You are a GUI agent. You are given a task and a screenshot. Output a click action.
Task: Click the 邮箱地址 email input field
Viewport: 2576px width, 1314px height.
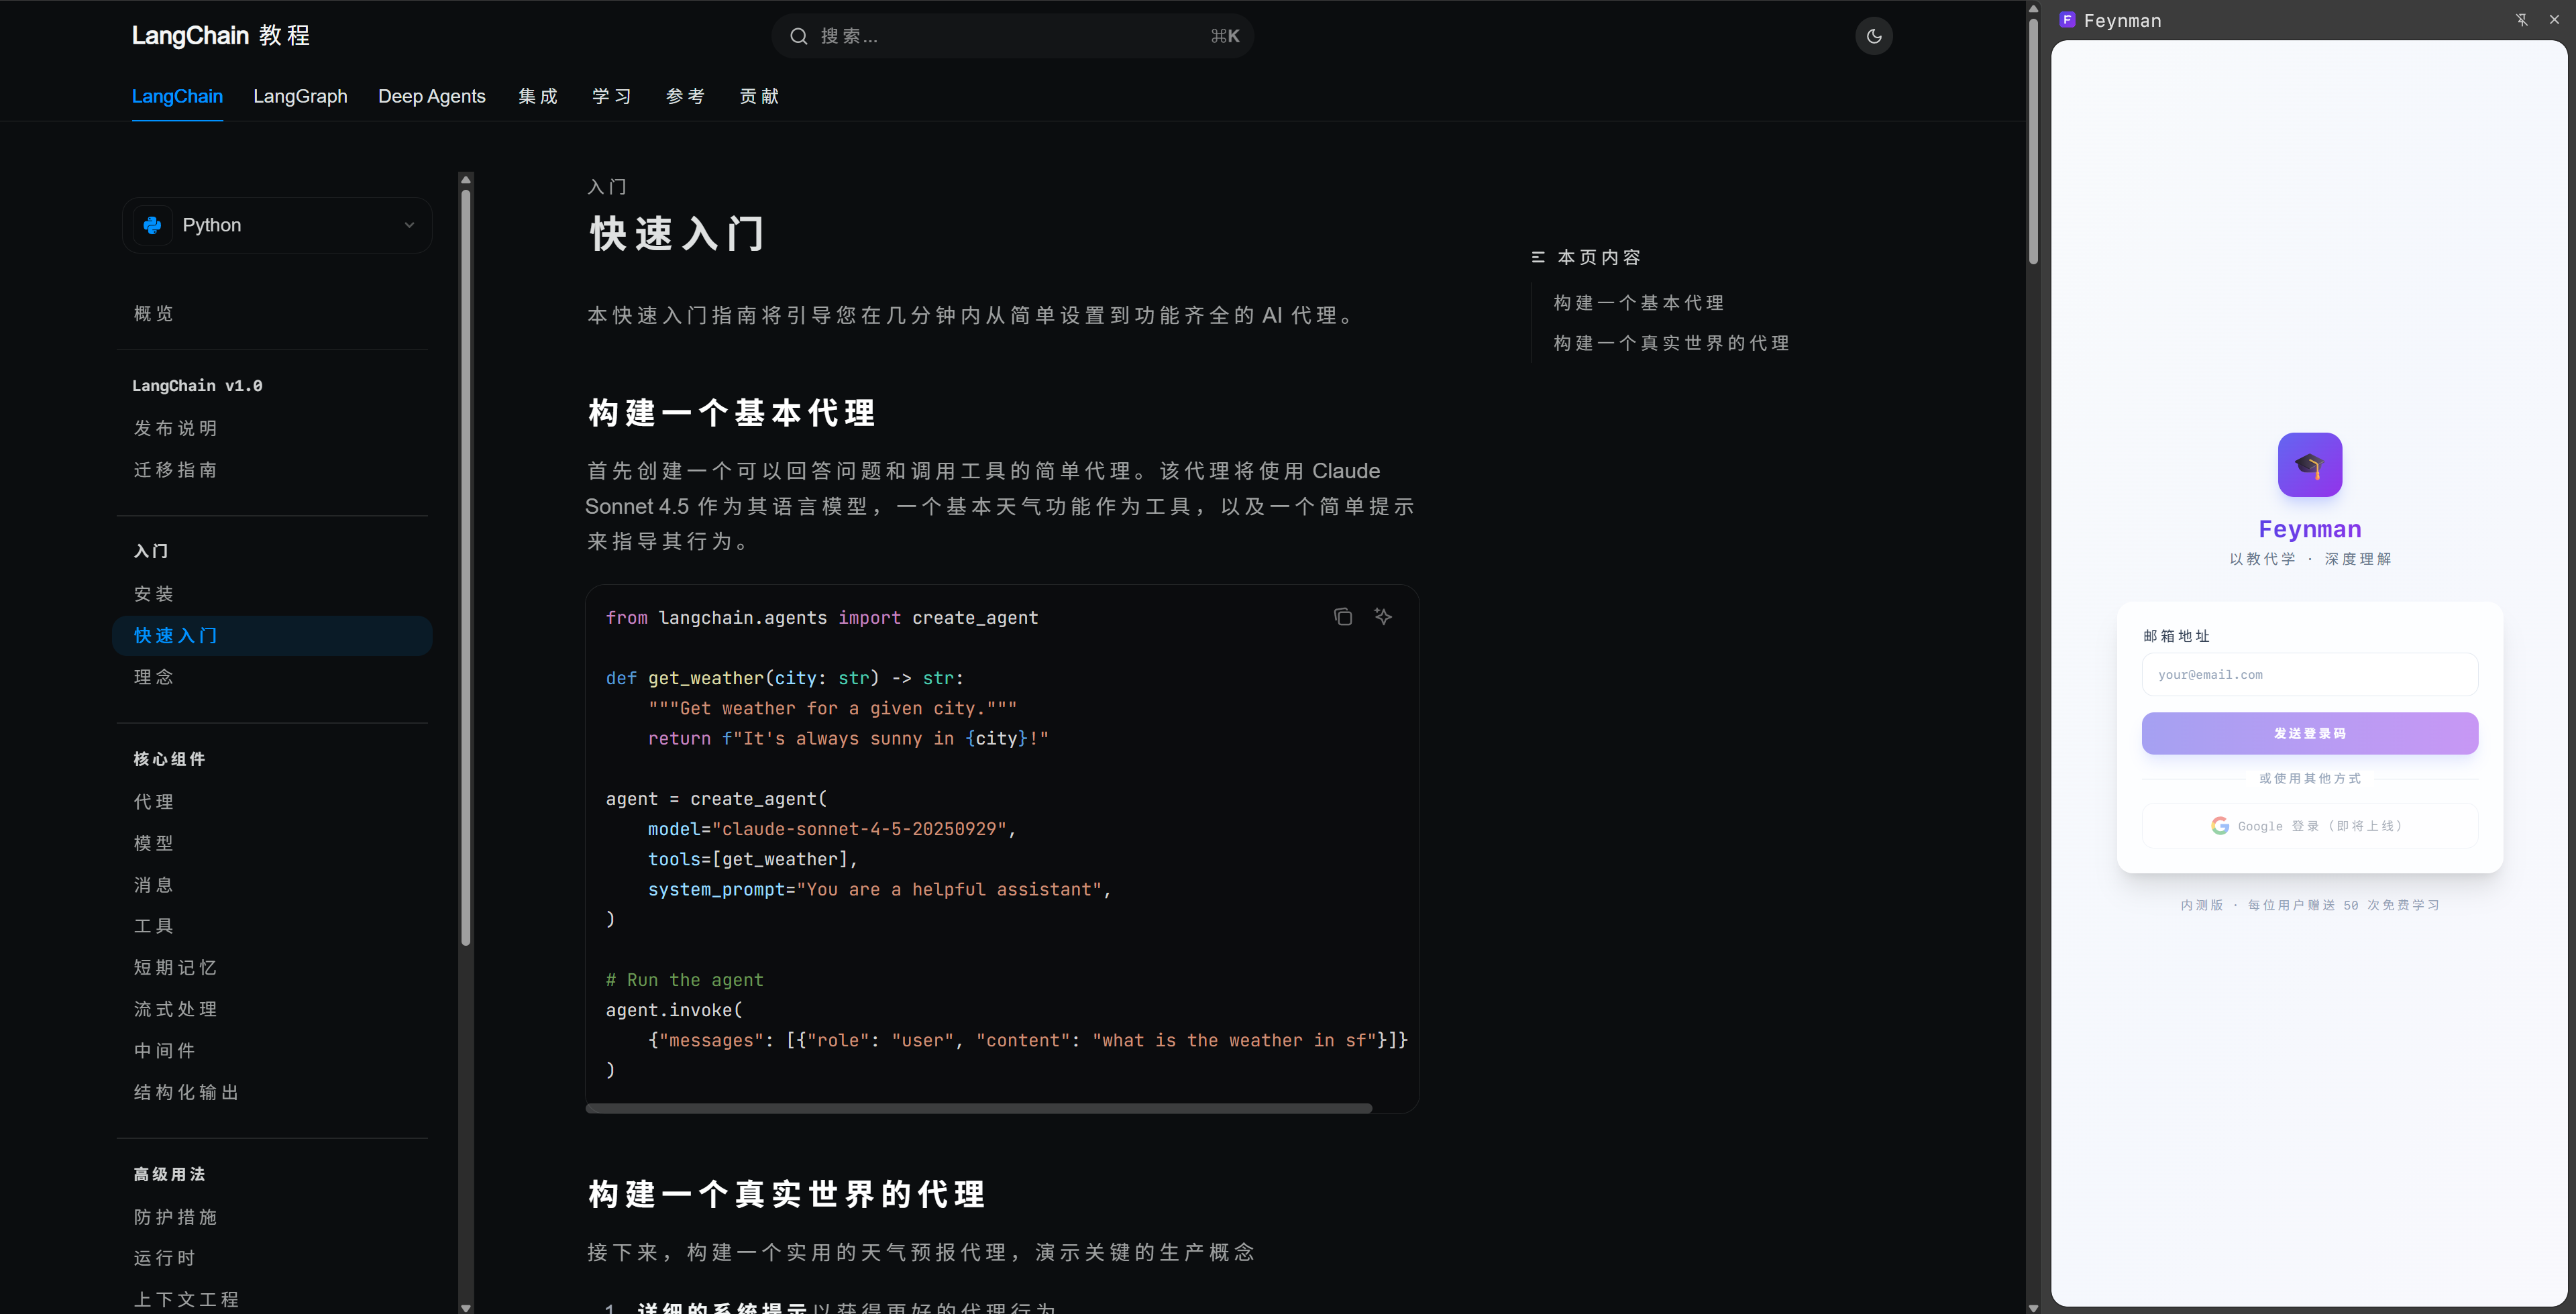point(2309,675)
